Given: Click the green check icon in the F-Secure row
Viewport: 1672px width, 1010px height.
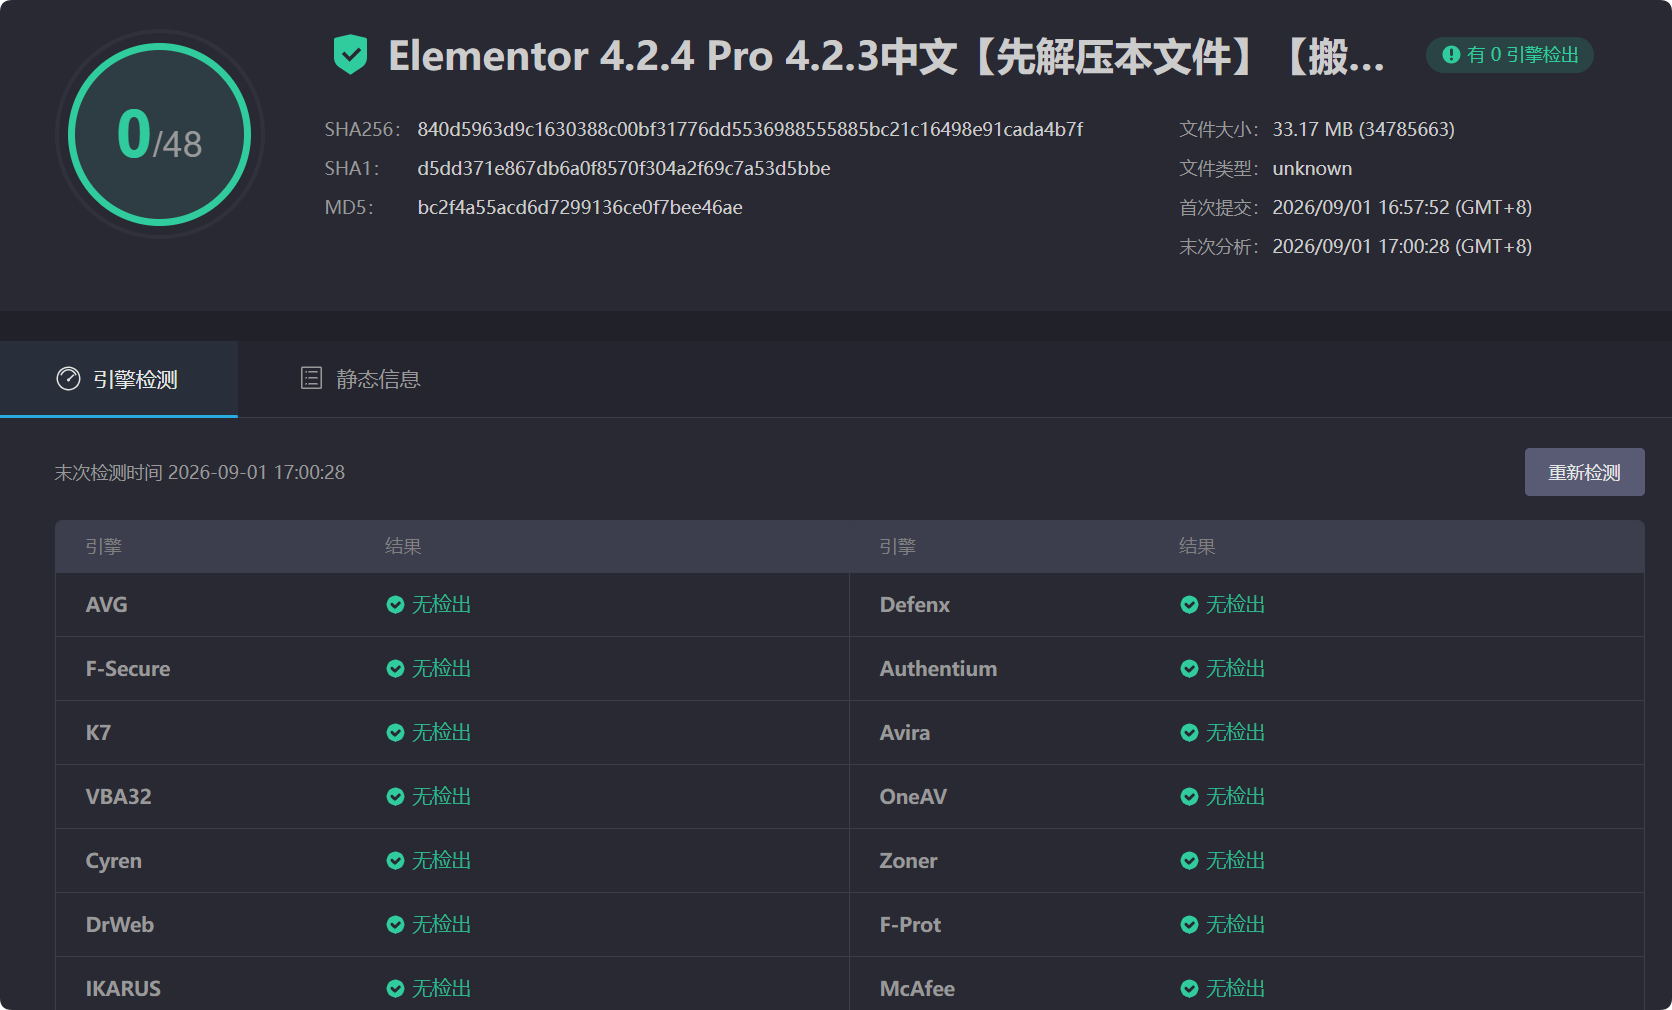Looking at the screenshot, I should point(395,669).
